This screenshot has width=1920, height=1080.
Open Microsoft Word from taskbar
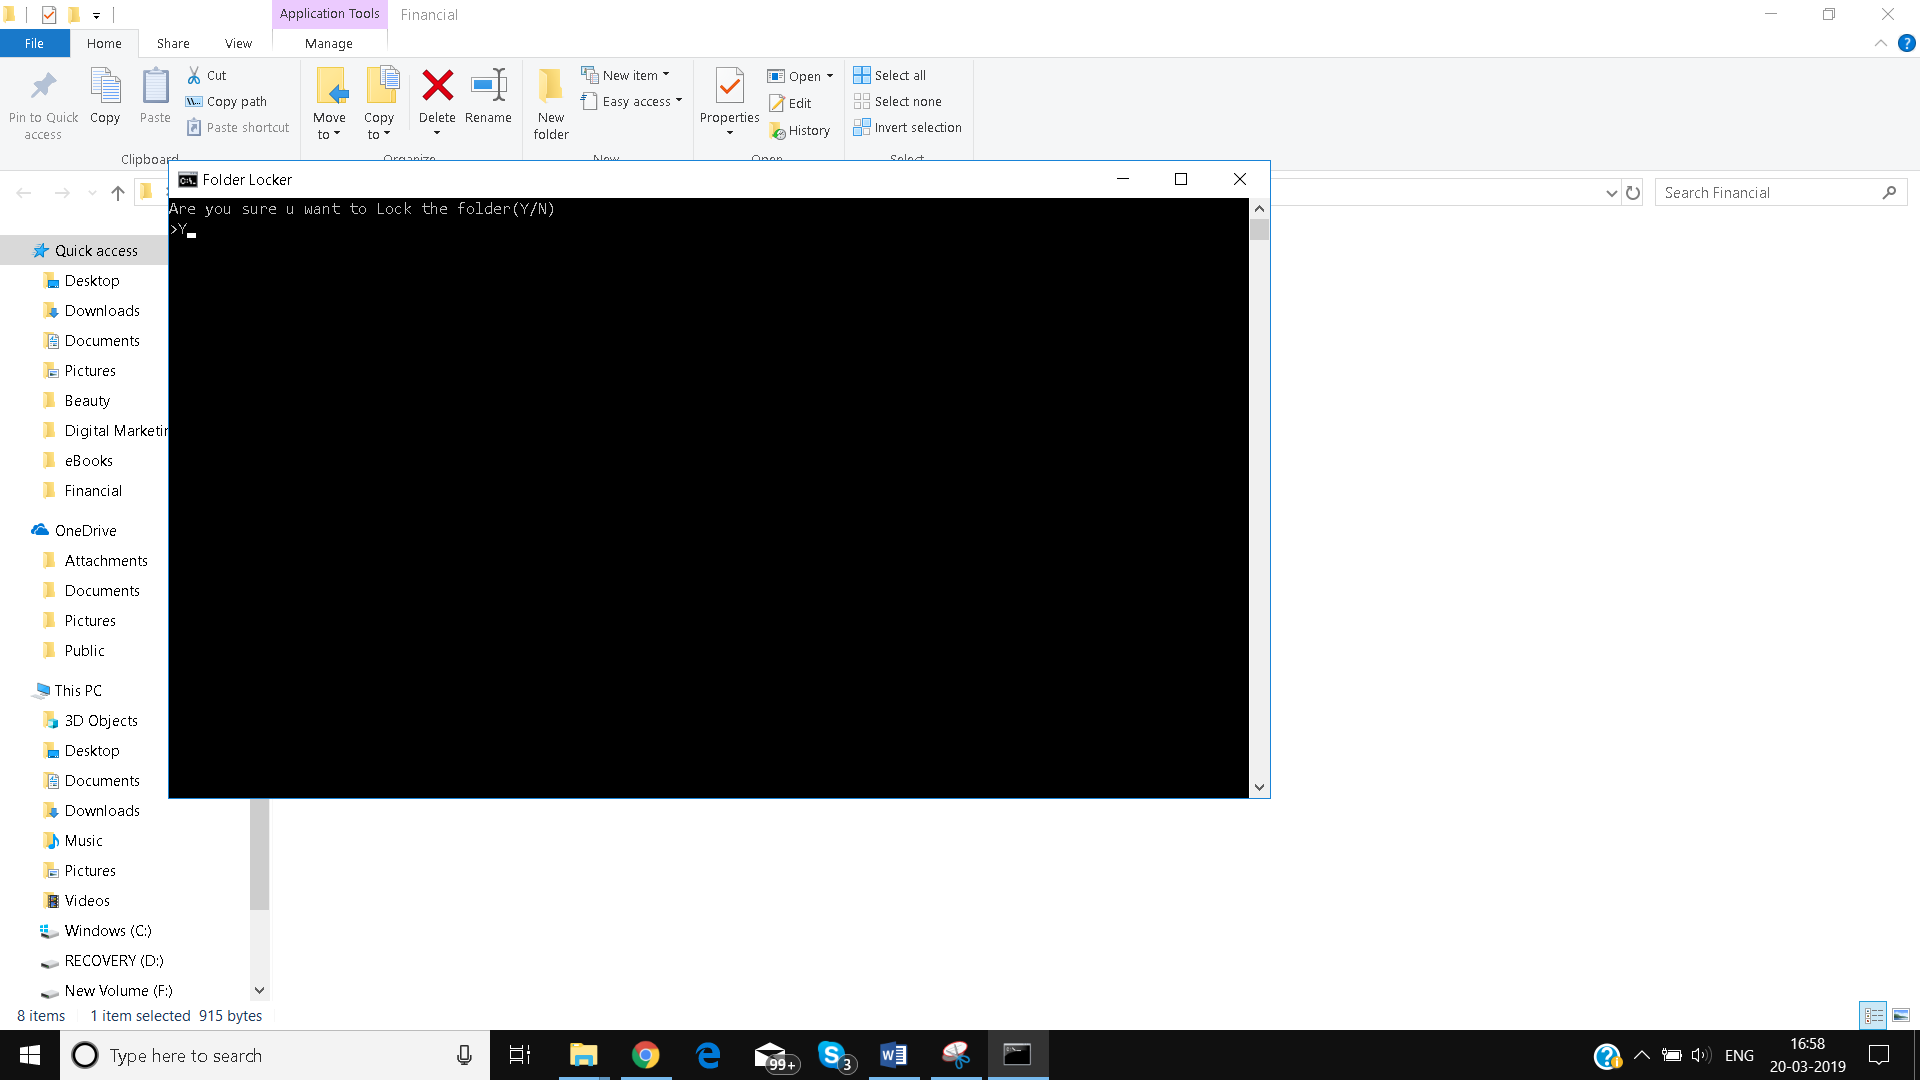pos(894,1055)
